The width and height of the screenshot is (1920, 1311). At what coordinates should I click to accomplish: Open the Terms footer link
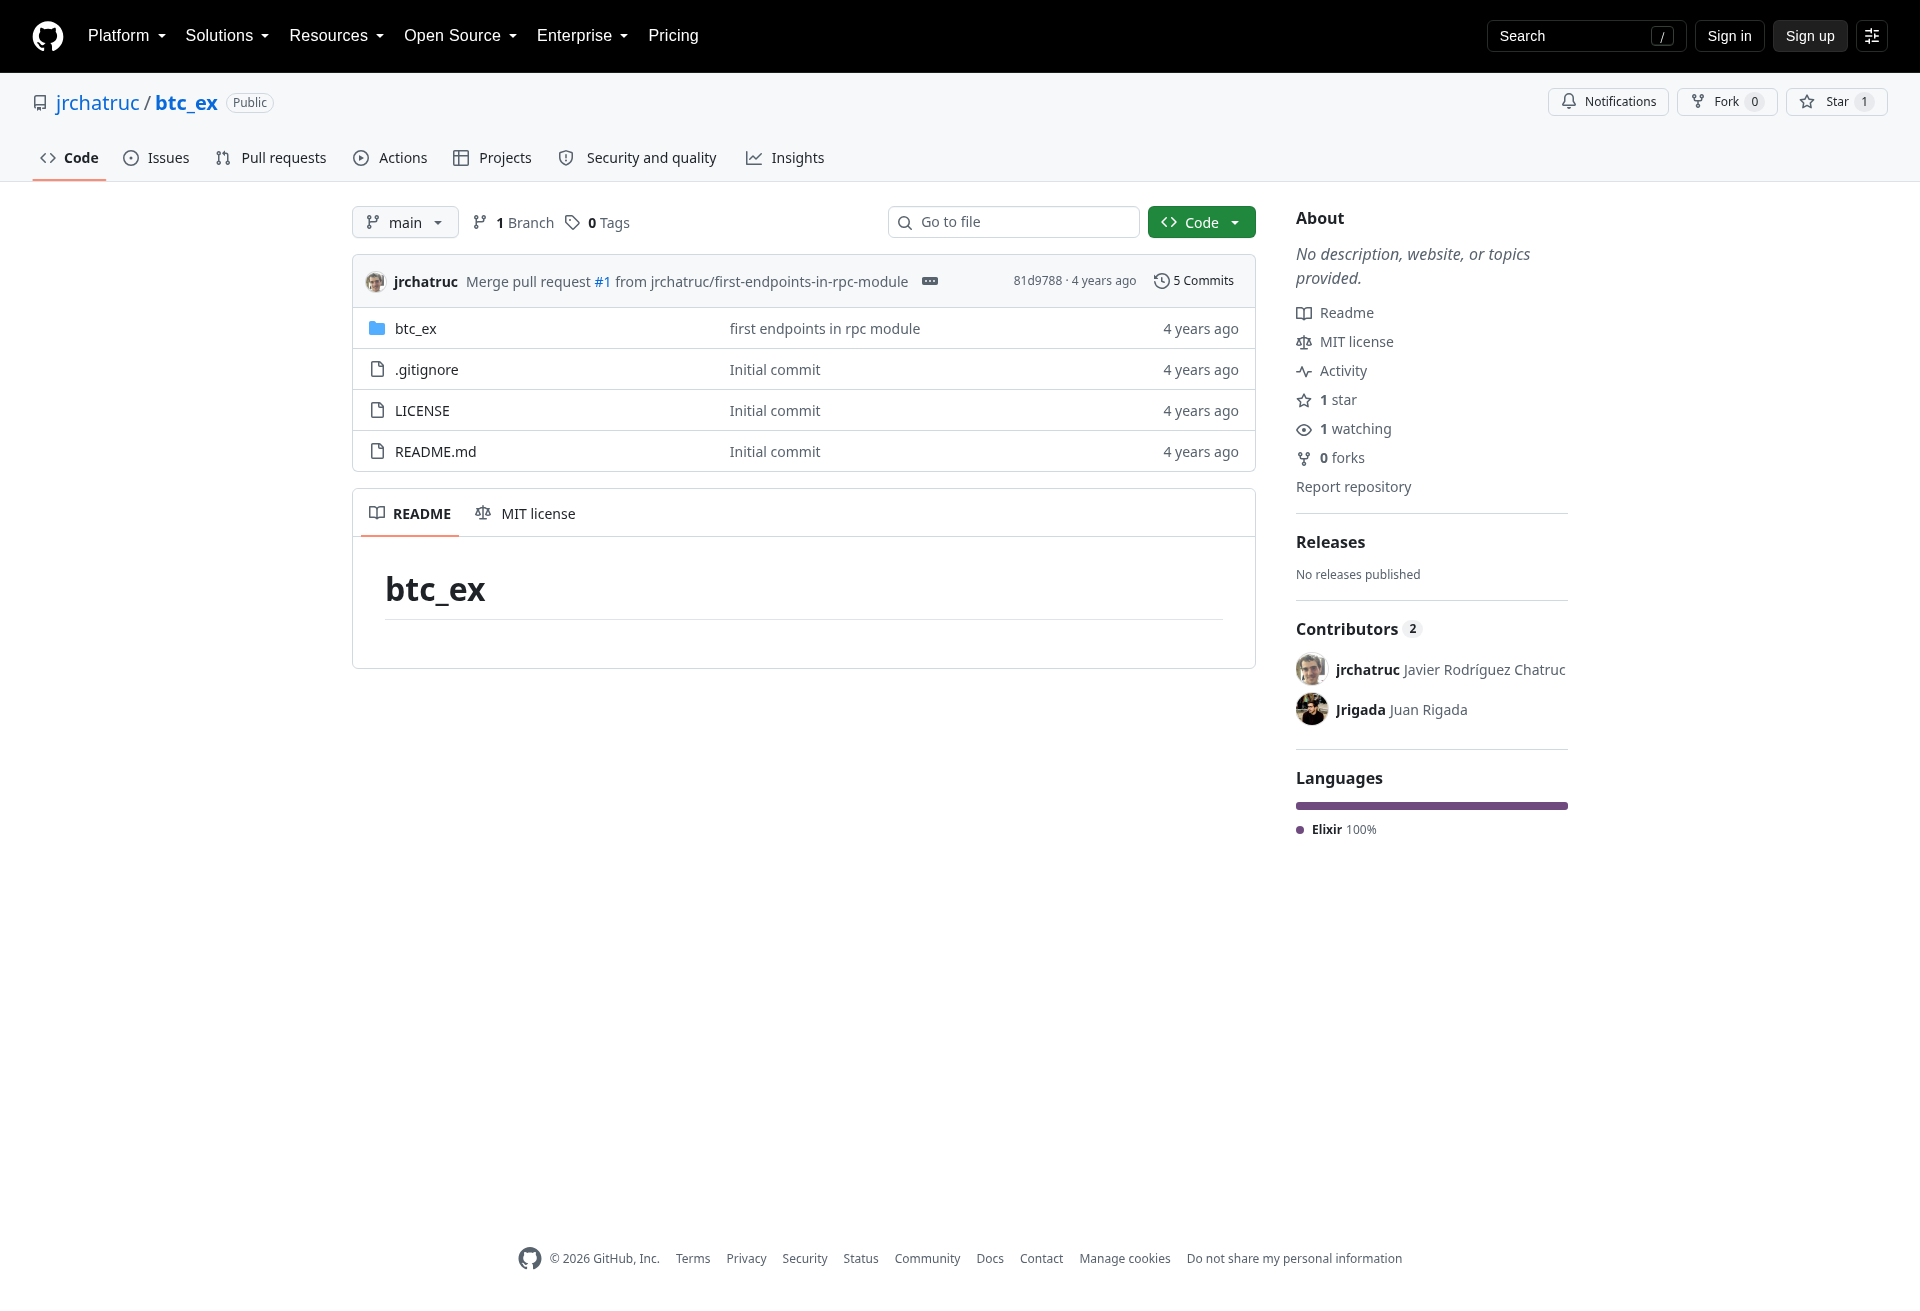tap(693, 1259)
